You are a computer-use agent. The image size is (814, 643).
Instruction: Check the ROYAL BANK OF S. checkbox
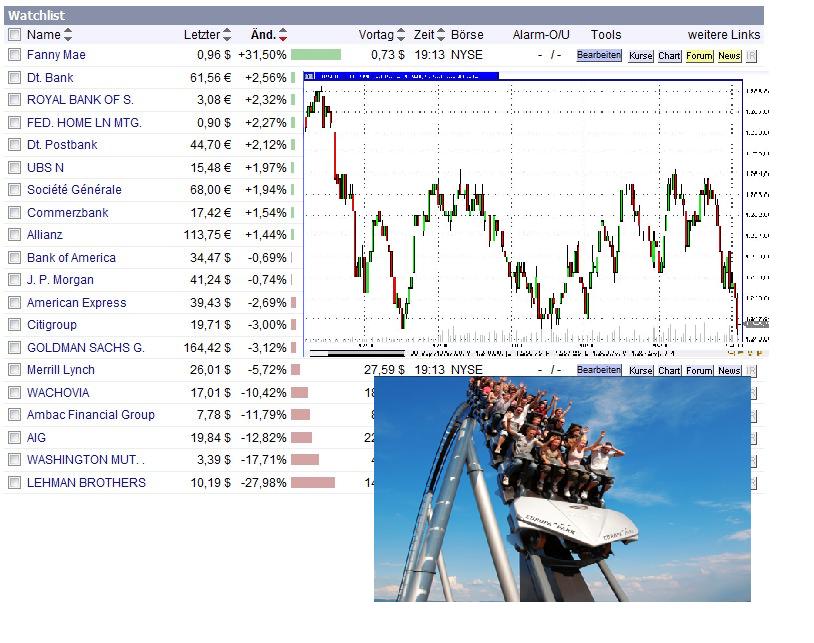pyautogui.click(x=15, y=100)
